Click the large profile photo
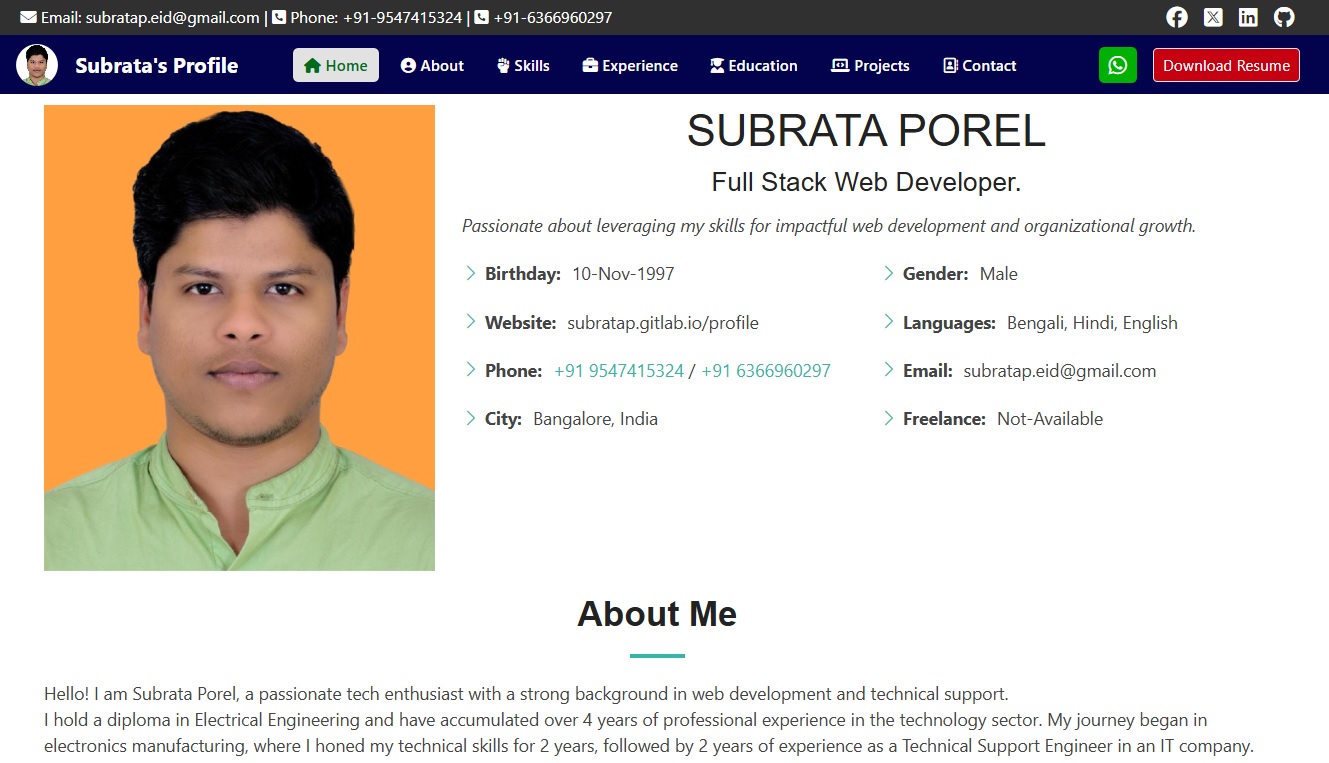This screenshot has height=763, width=1329. (239, 338)
